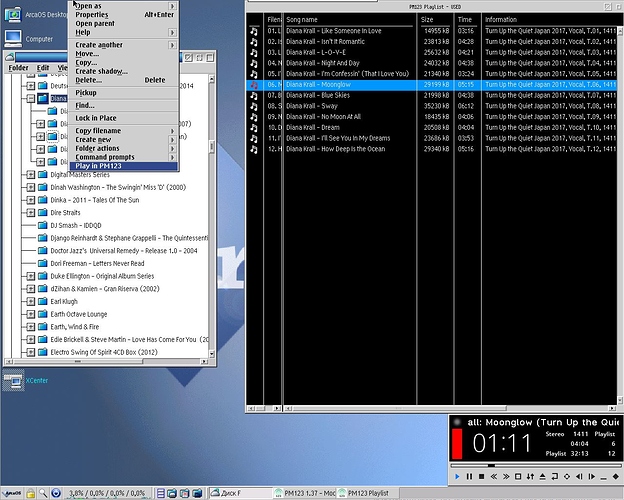Collapse the Diana folder tree node
The image size is (624, 500).
pyautogui.click(x=31, y=98)
